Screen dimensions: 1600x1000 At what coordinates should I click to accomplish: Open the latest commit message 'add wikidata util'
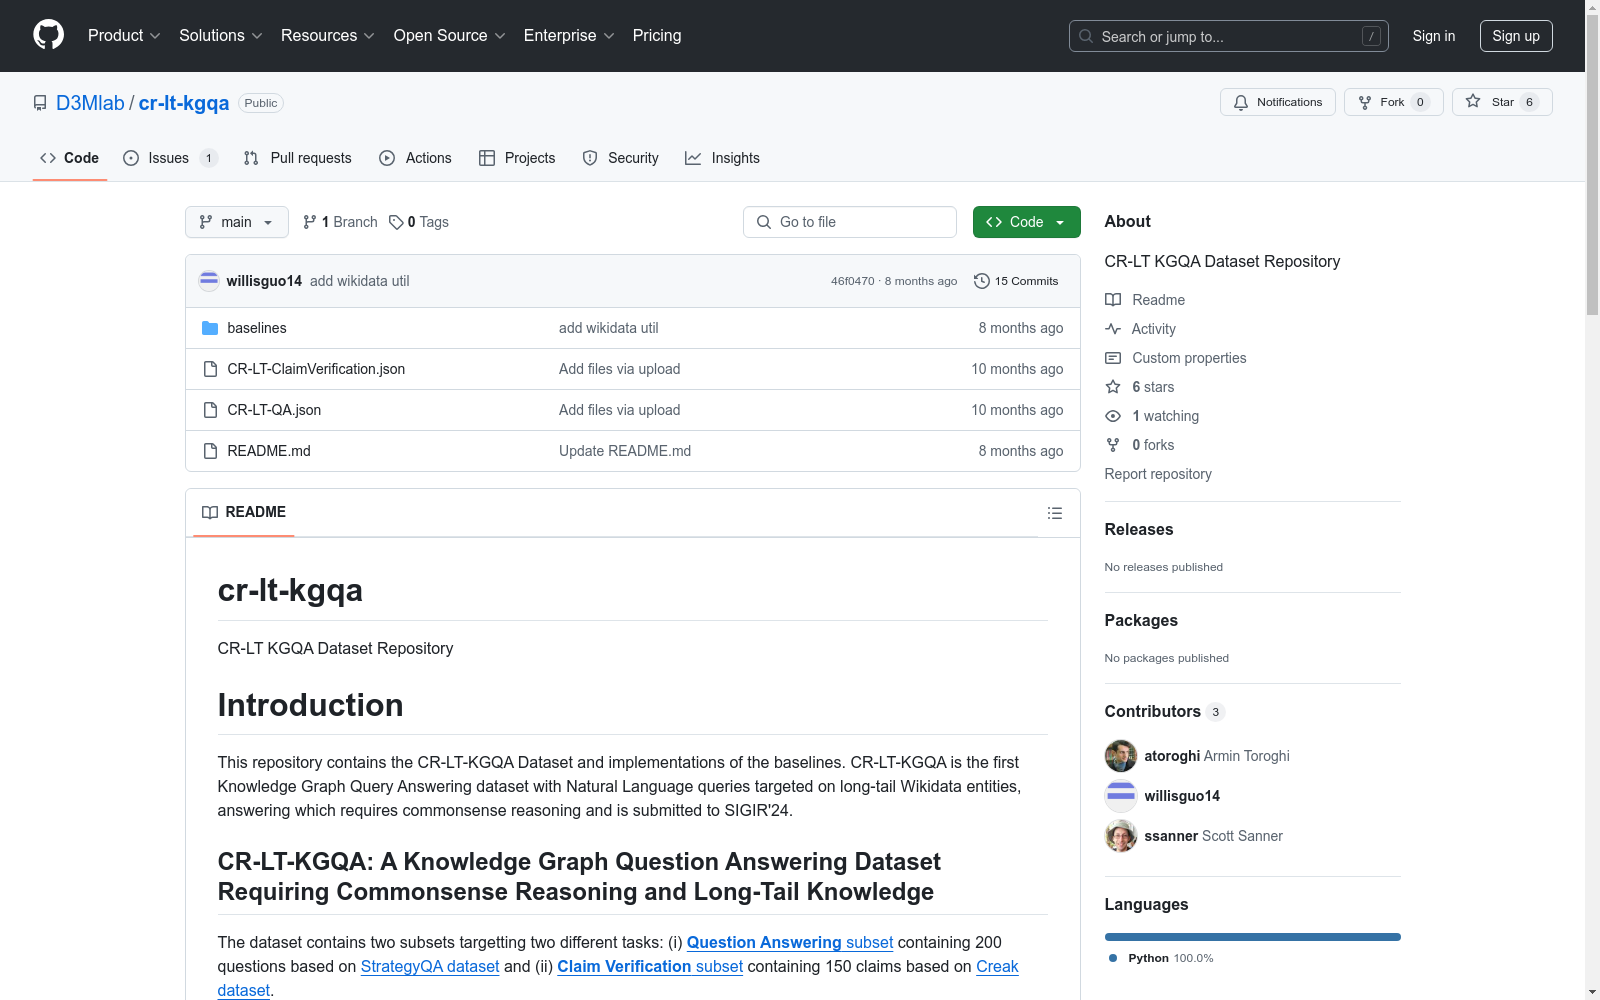click(x=360, y=281)
